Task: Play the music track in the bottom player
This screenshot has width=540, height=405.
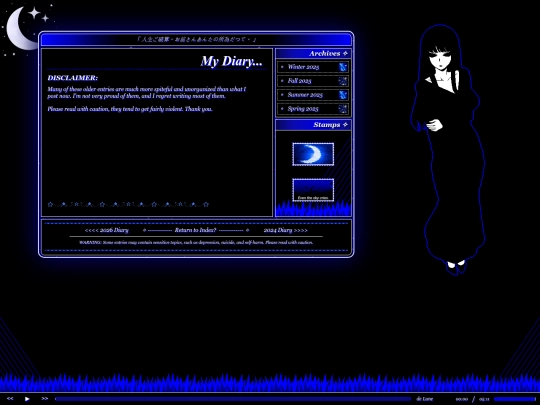Action: pos(27,399)
